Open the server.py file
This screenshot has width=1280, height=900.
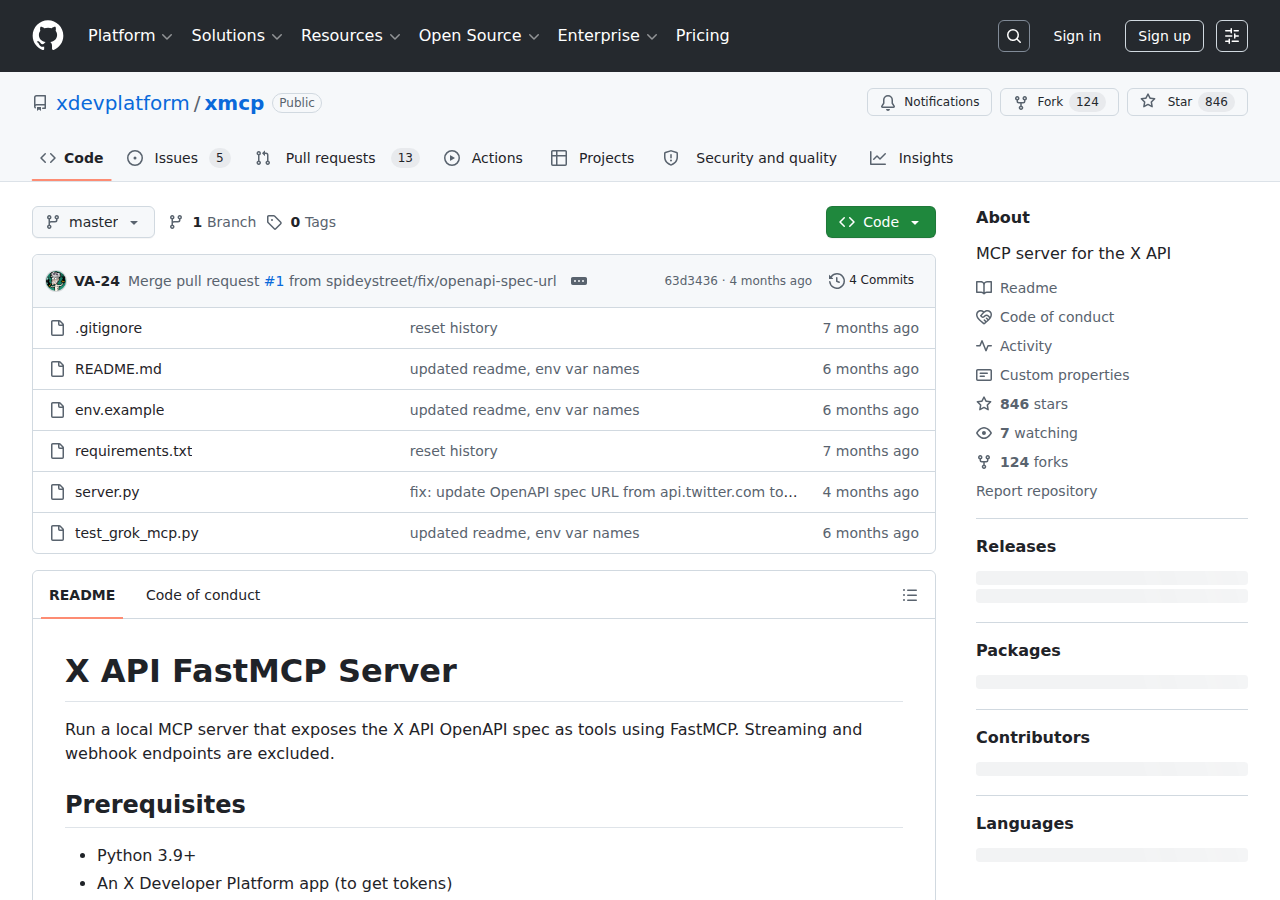click(107, 492)
